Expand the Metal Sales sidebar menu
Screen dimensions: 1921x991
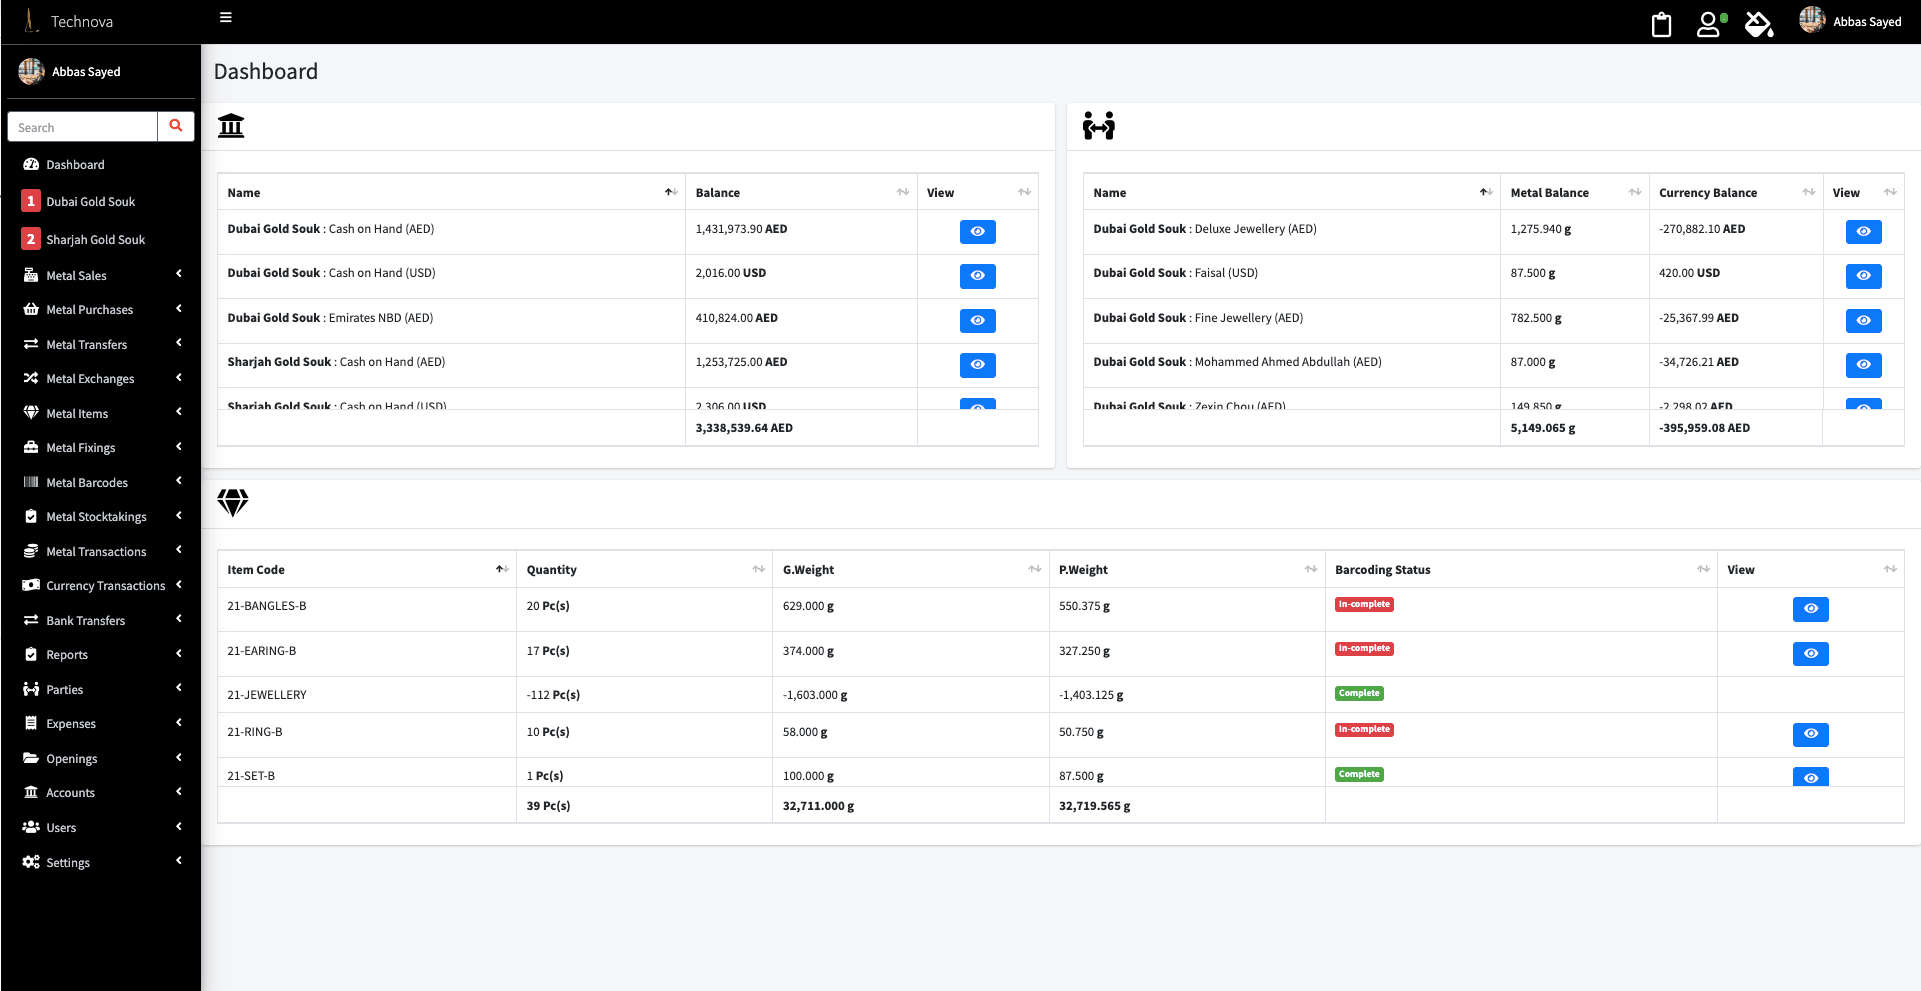tap(100, 276)
